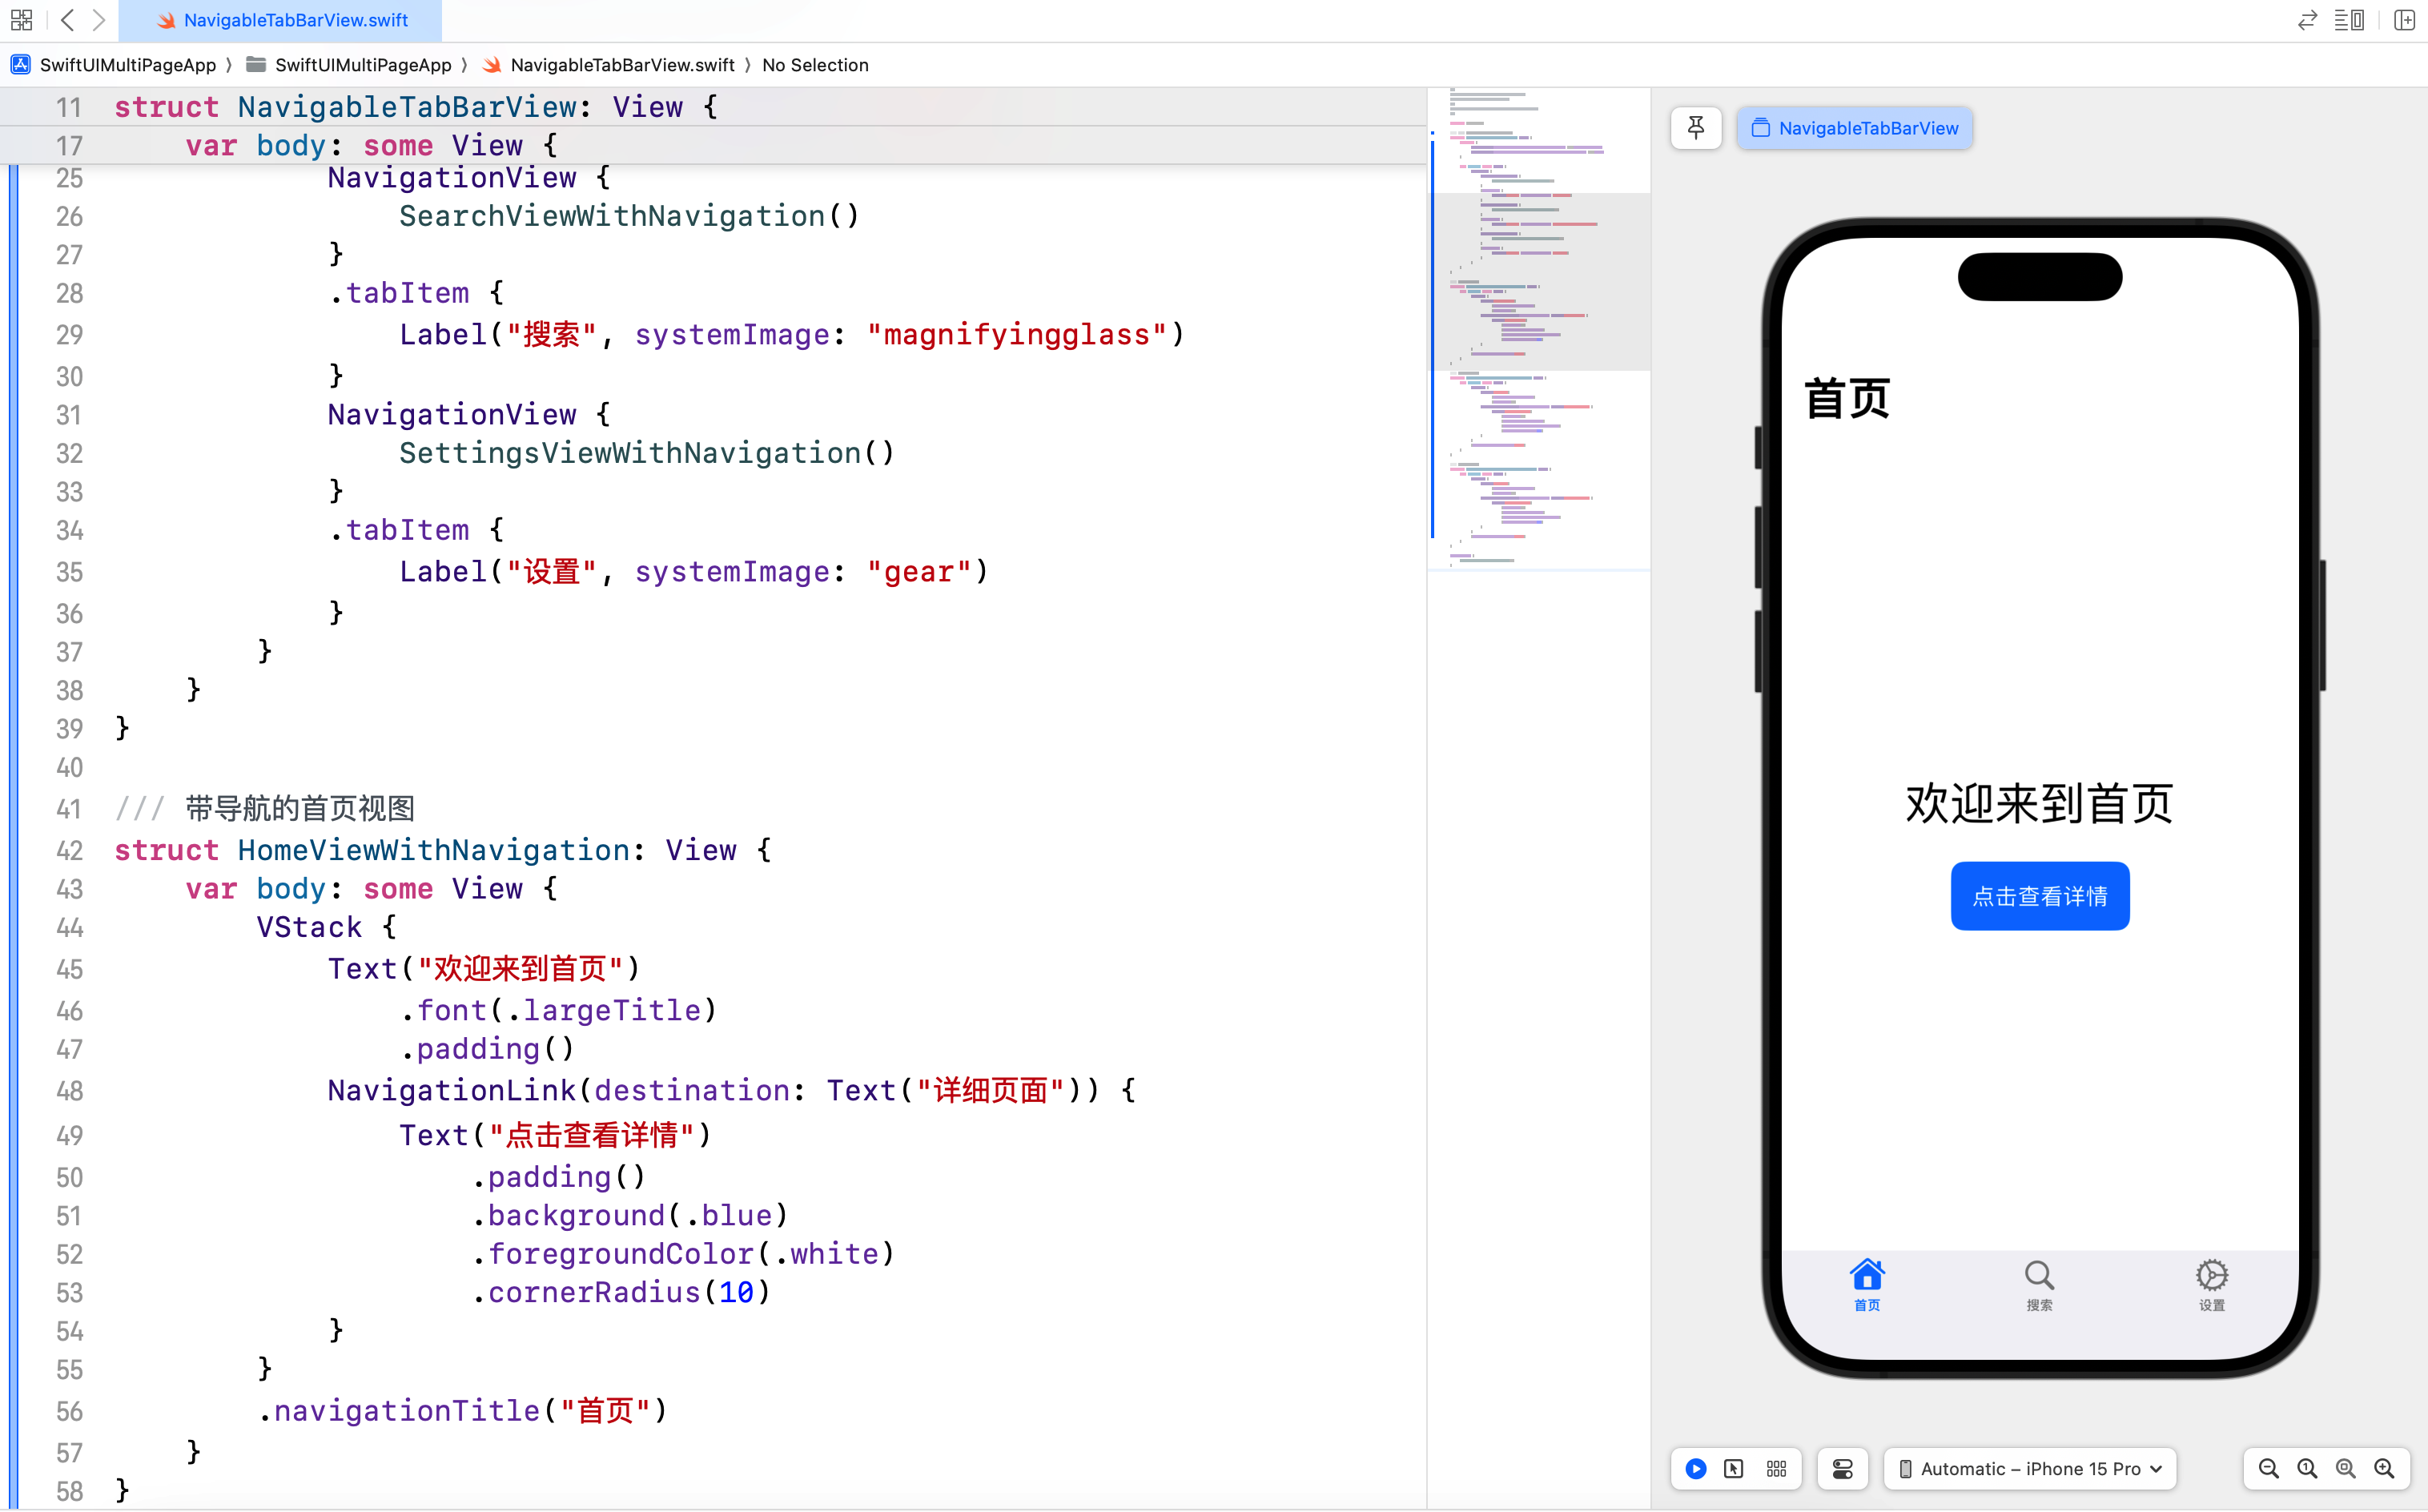Zoom out the canvas preview

pyautogui.click(x=2269, y=1468)
